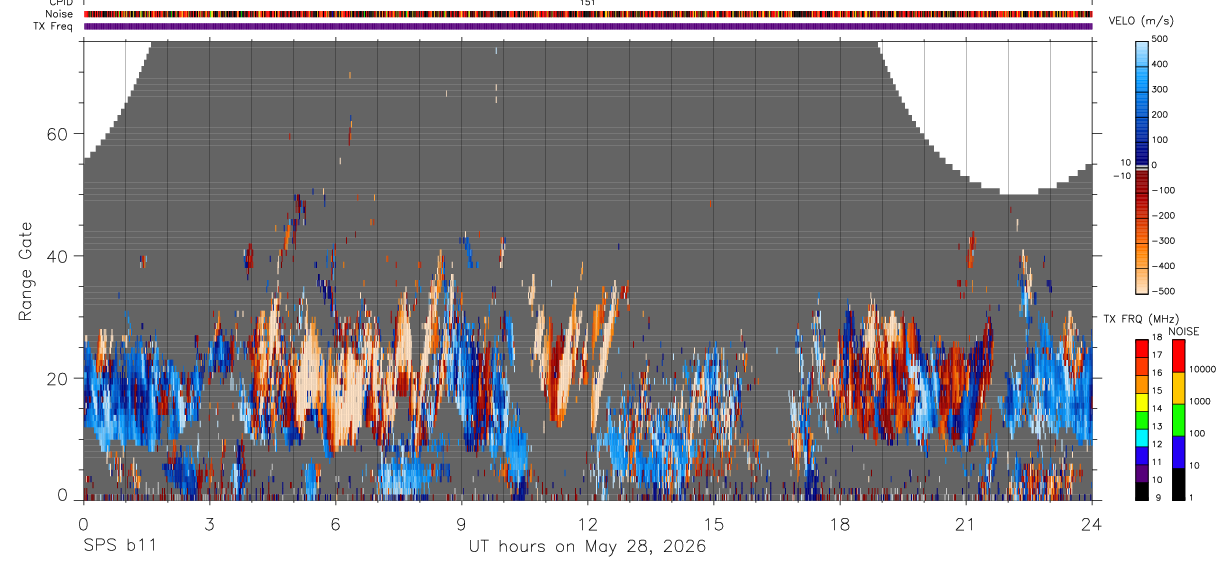The height and width of the screenshot is (567, 1228).
Task: Click the 'Range Gate' y-axis title
Action: (x=27, y=272)
